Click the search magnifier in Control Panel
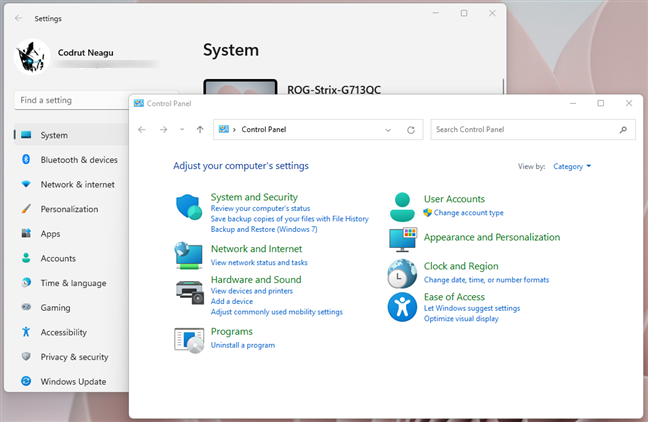Viewport: 648px width, 422px height. [x=623, y=130]
